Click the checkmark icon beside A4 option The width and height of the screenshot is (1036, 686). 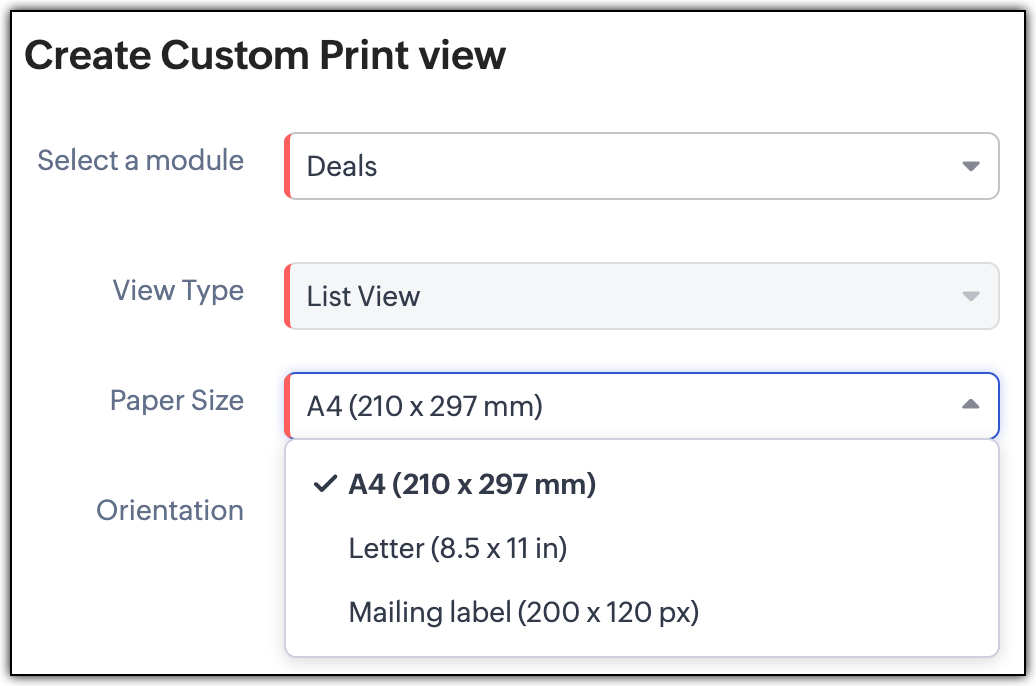coord(323,485)
